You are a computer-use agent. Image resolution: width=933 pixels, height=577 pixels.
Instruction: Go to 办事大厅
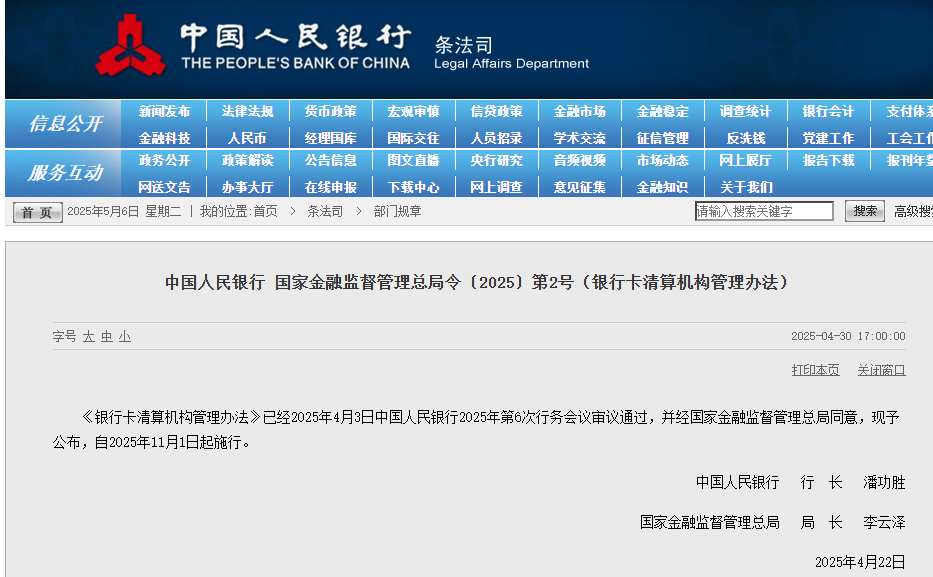[x=248, y=187]
